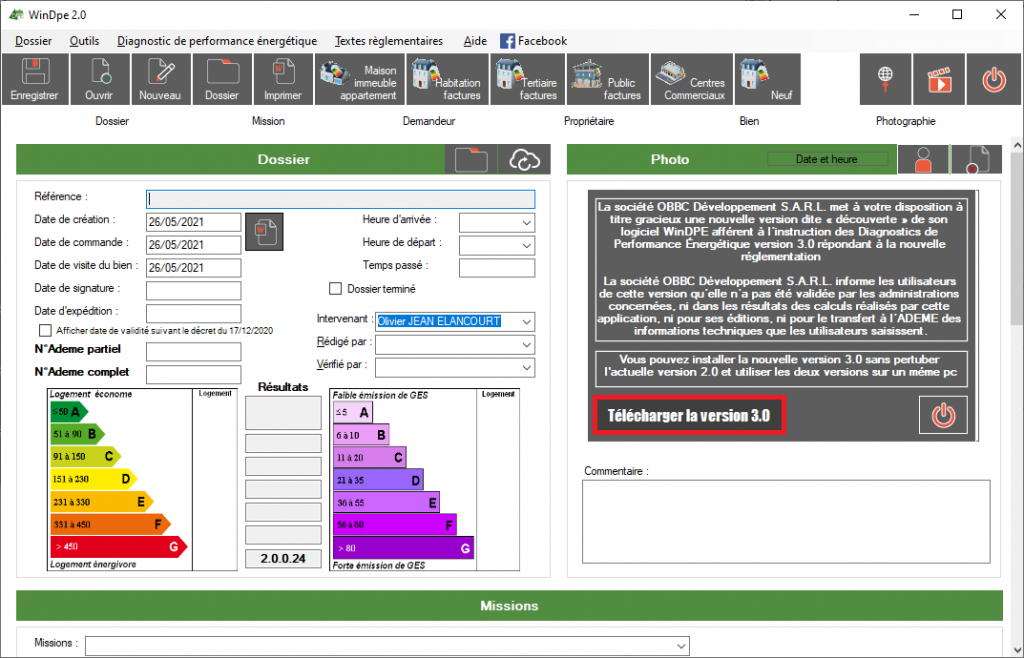Viewport: 1024px width, 658px height.
Task: Click the toolbar power quit icon
Action: pyautogui.click(x=993, y=79)
